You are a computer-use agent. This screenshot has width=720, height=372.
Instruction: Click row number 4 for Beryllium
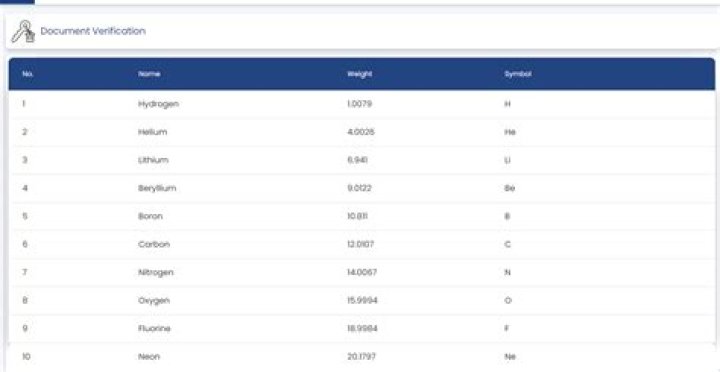pos(25,188)
